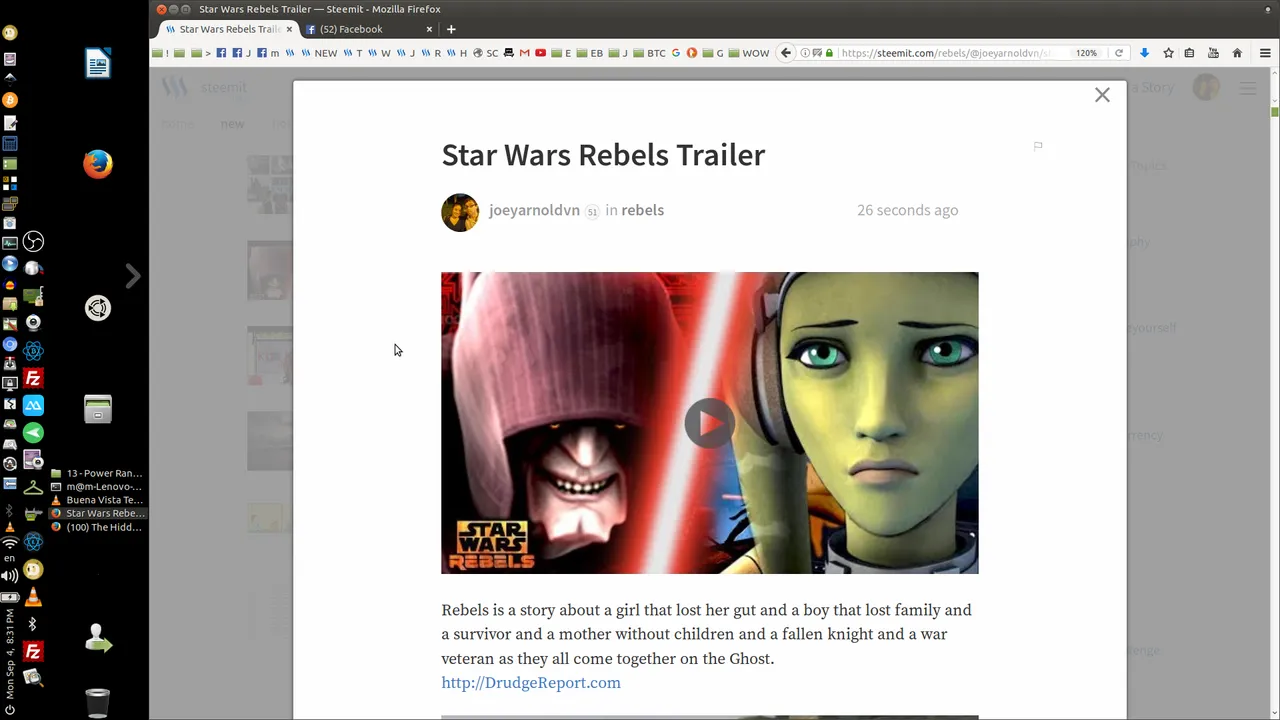1280x720 pixels.
Task: Open the calculator icon in the panel
Action: tap(10, 143)
